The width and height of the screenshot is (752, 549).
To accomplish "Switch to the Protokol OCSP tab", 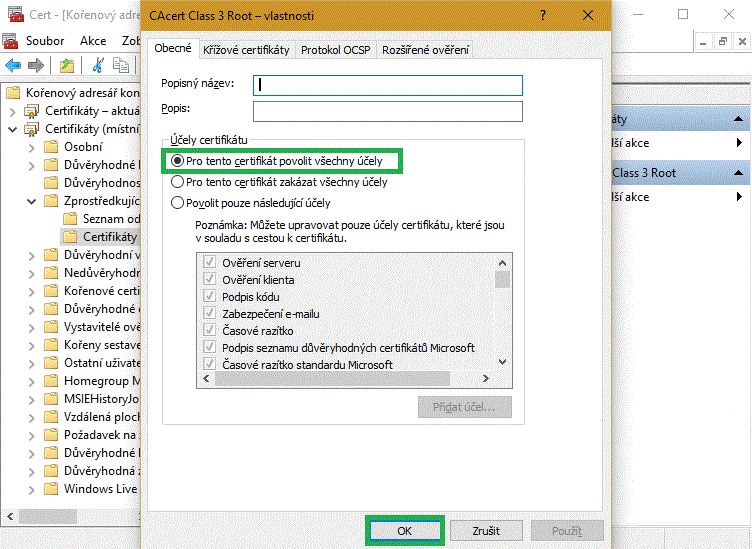I will (335, 50).
